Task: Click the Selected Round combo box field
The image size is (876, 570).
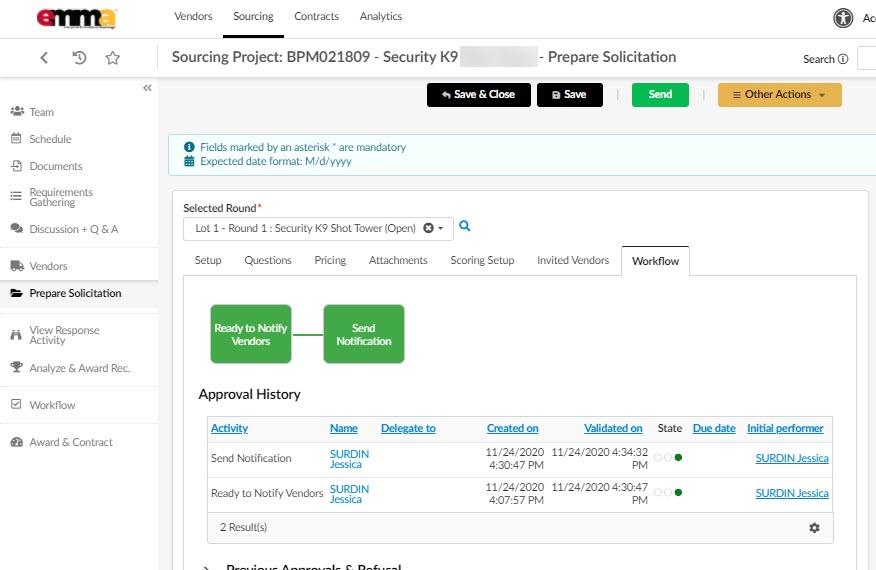Action: click(x=318, y=229)
